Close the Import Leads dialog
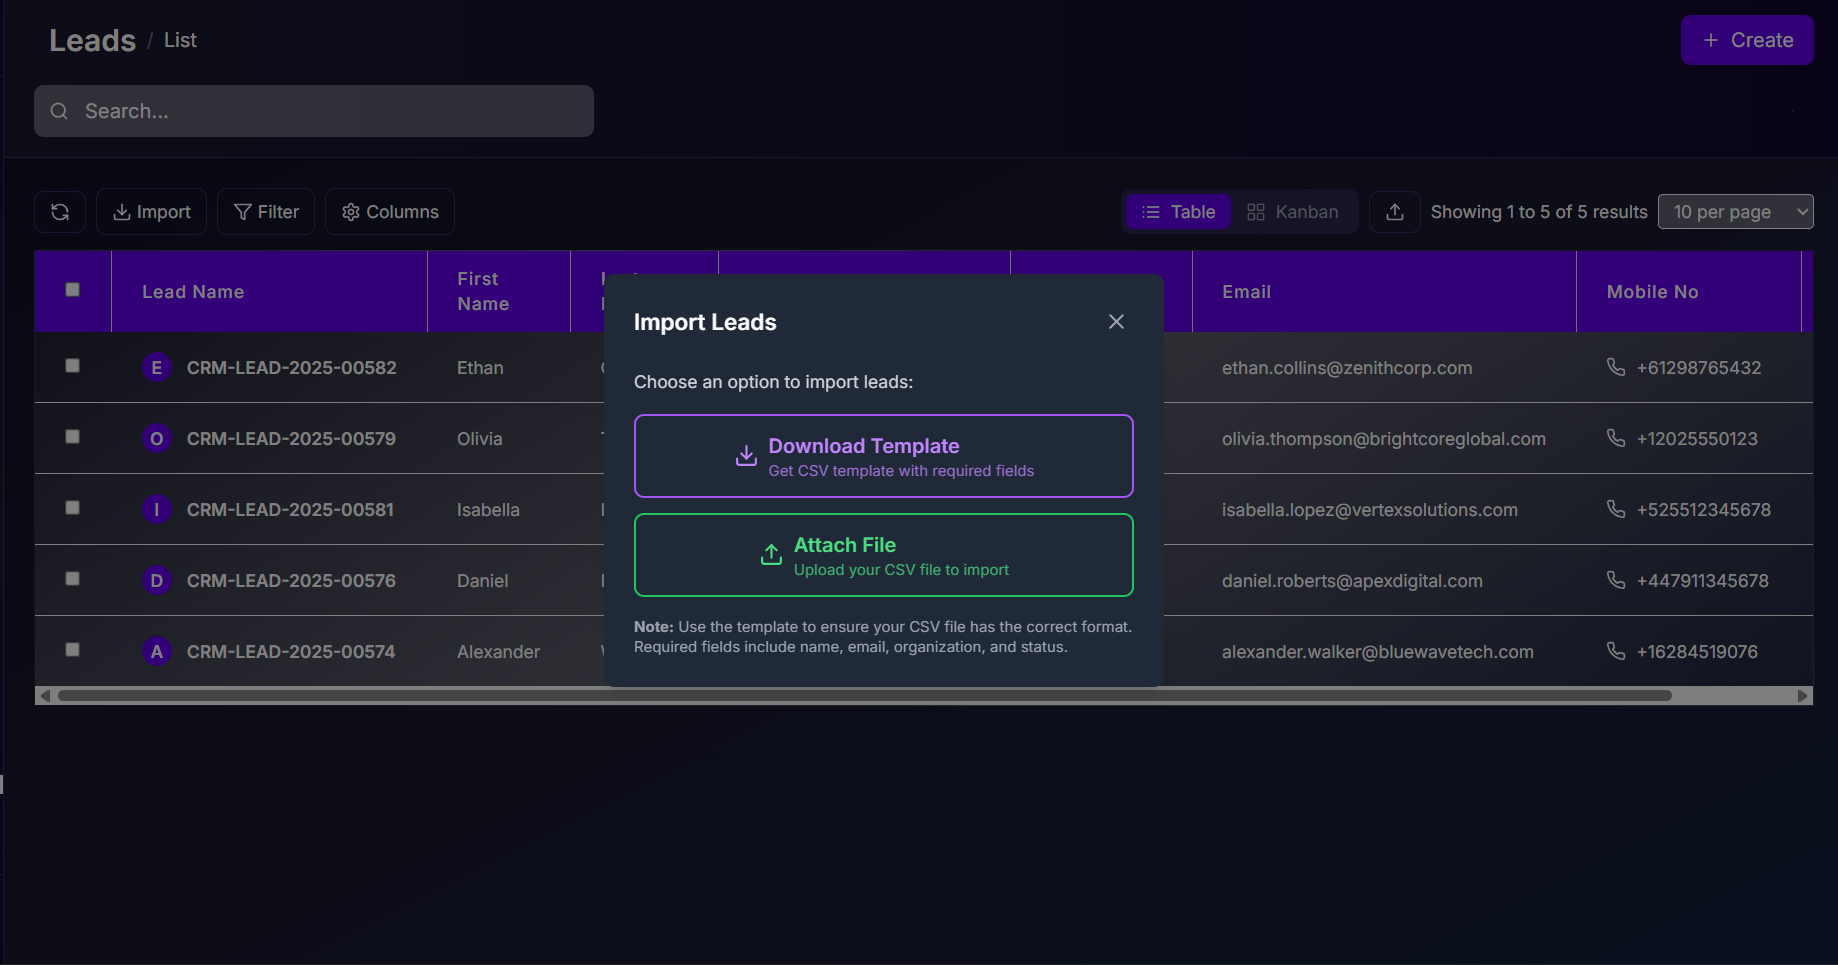Viewport: 1838px width, 965px height. [1116, 322]
